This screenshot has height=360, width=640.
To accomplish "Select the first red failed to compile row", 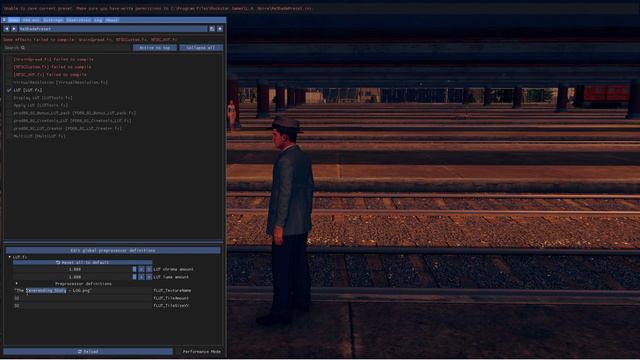I will point(53,60).
